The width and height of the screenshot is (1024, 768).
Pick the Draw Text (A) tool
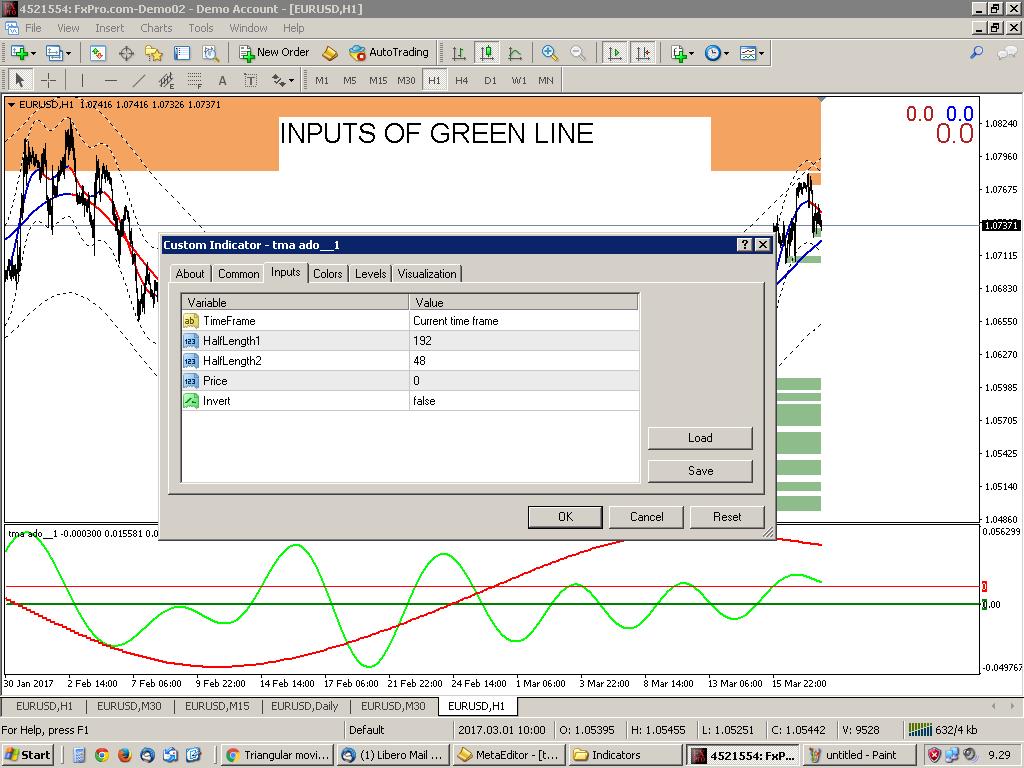point(222,81)
